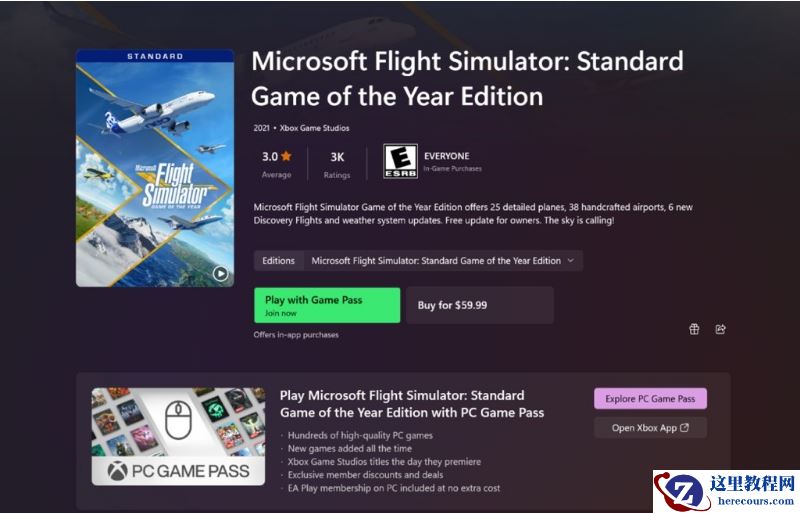Screen dimensions: 800x513
Task: Click the Xbox logo in the PC Game Pass banner
Action: point(115,470)
